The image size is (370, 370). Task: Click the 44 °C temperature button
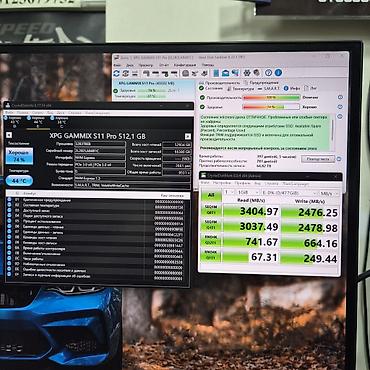tap(20, 181)
